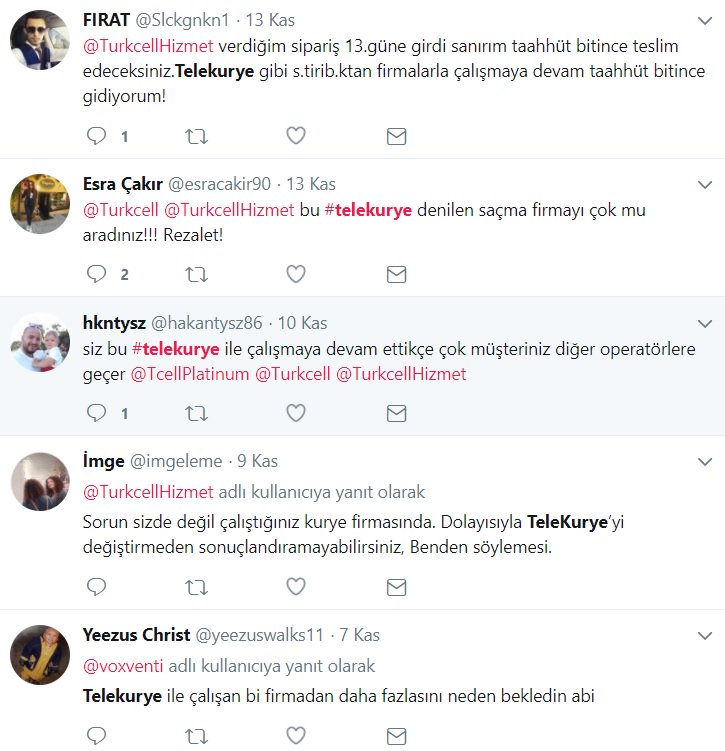Image resolution: width=725 pixels, height=751 pixels.
Task: Retweet Yeezus Christ's tweet
Action: coord(196,736)
